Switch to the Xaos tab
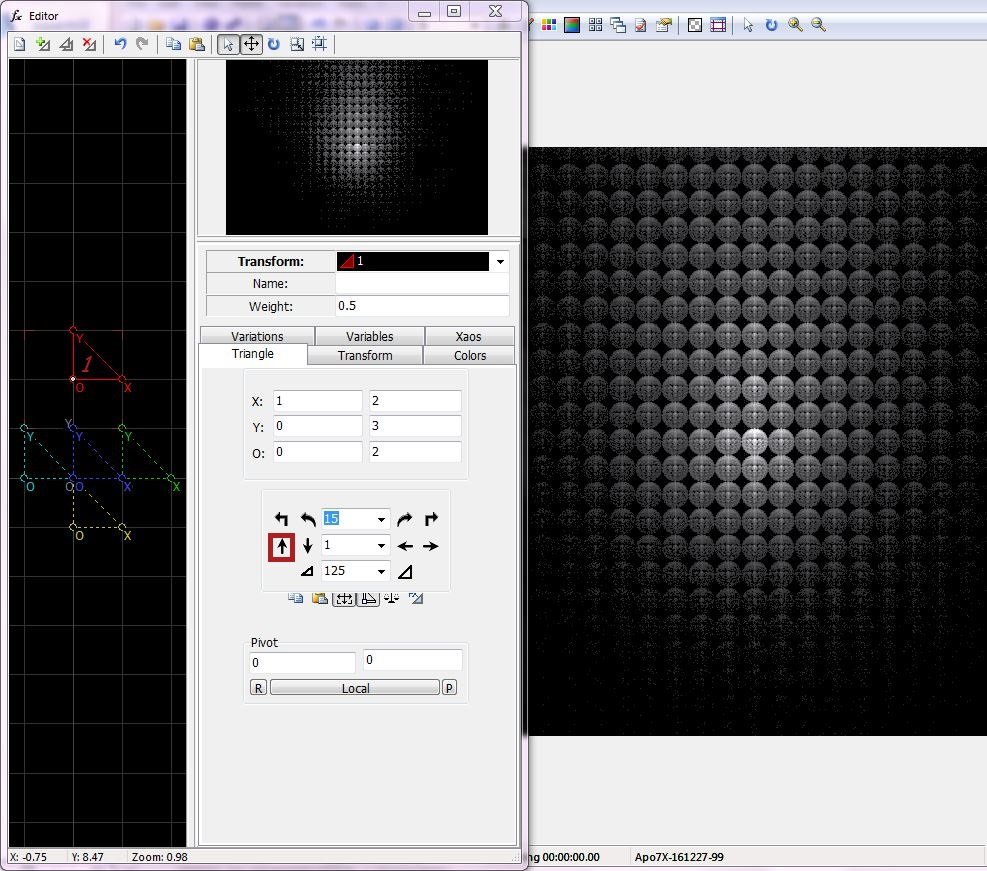The height and width of the screenshot is (871, 987). [468, 336]
